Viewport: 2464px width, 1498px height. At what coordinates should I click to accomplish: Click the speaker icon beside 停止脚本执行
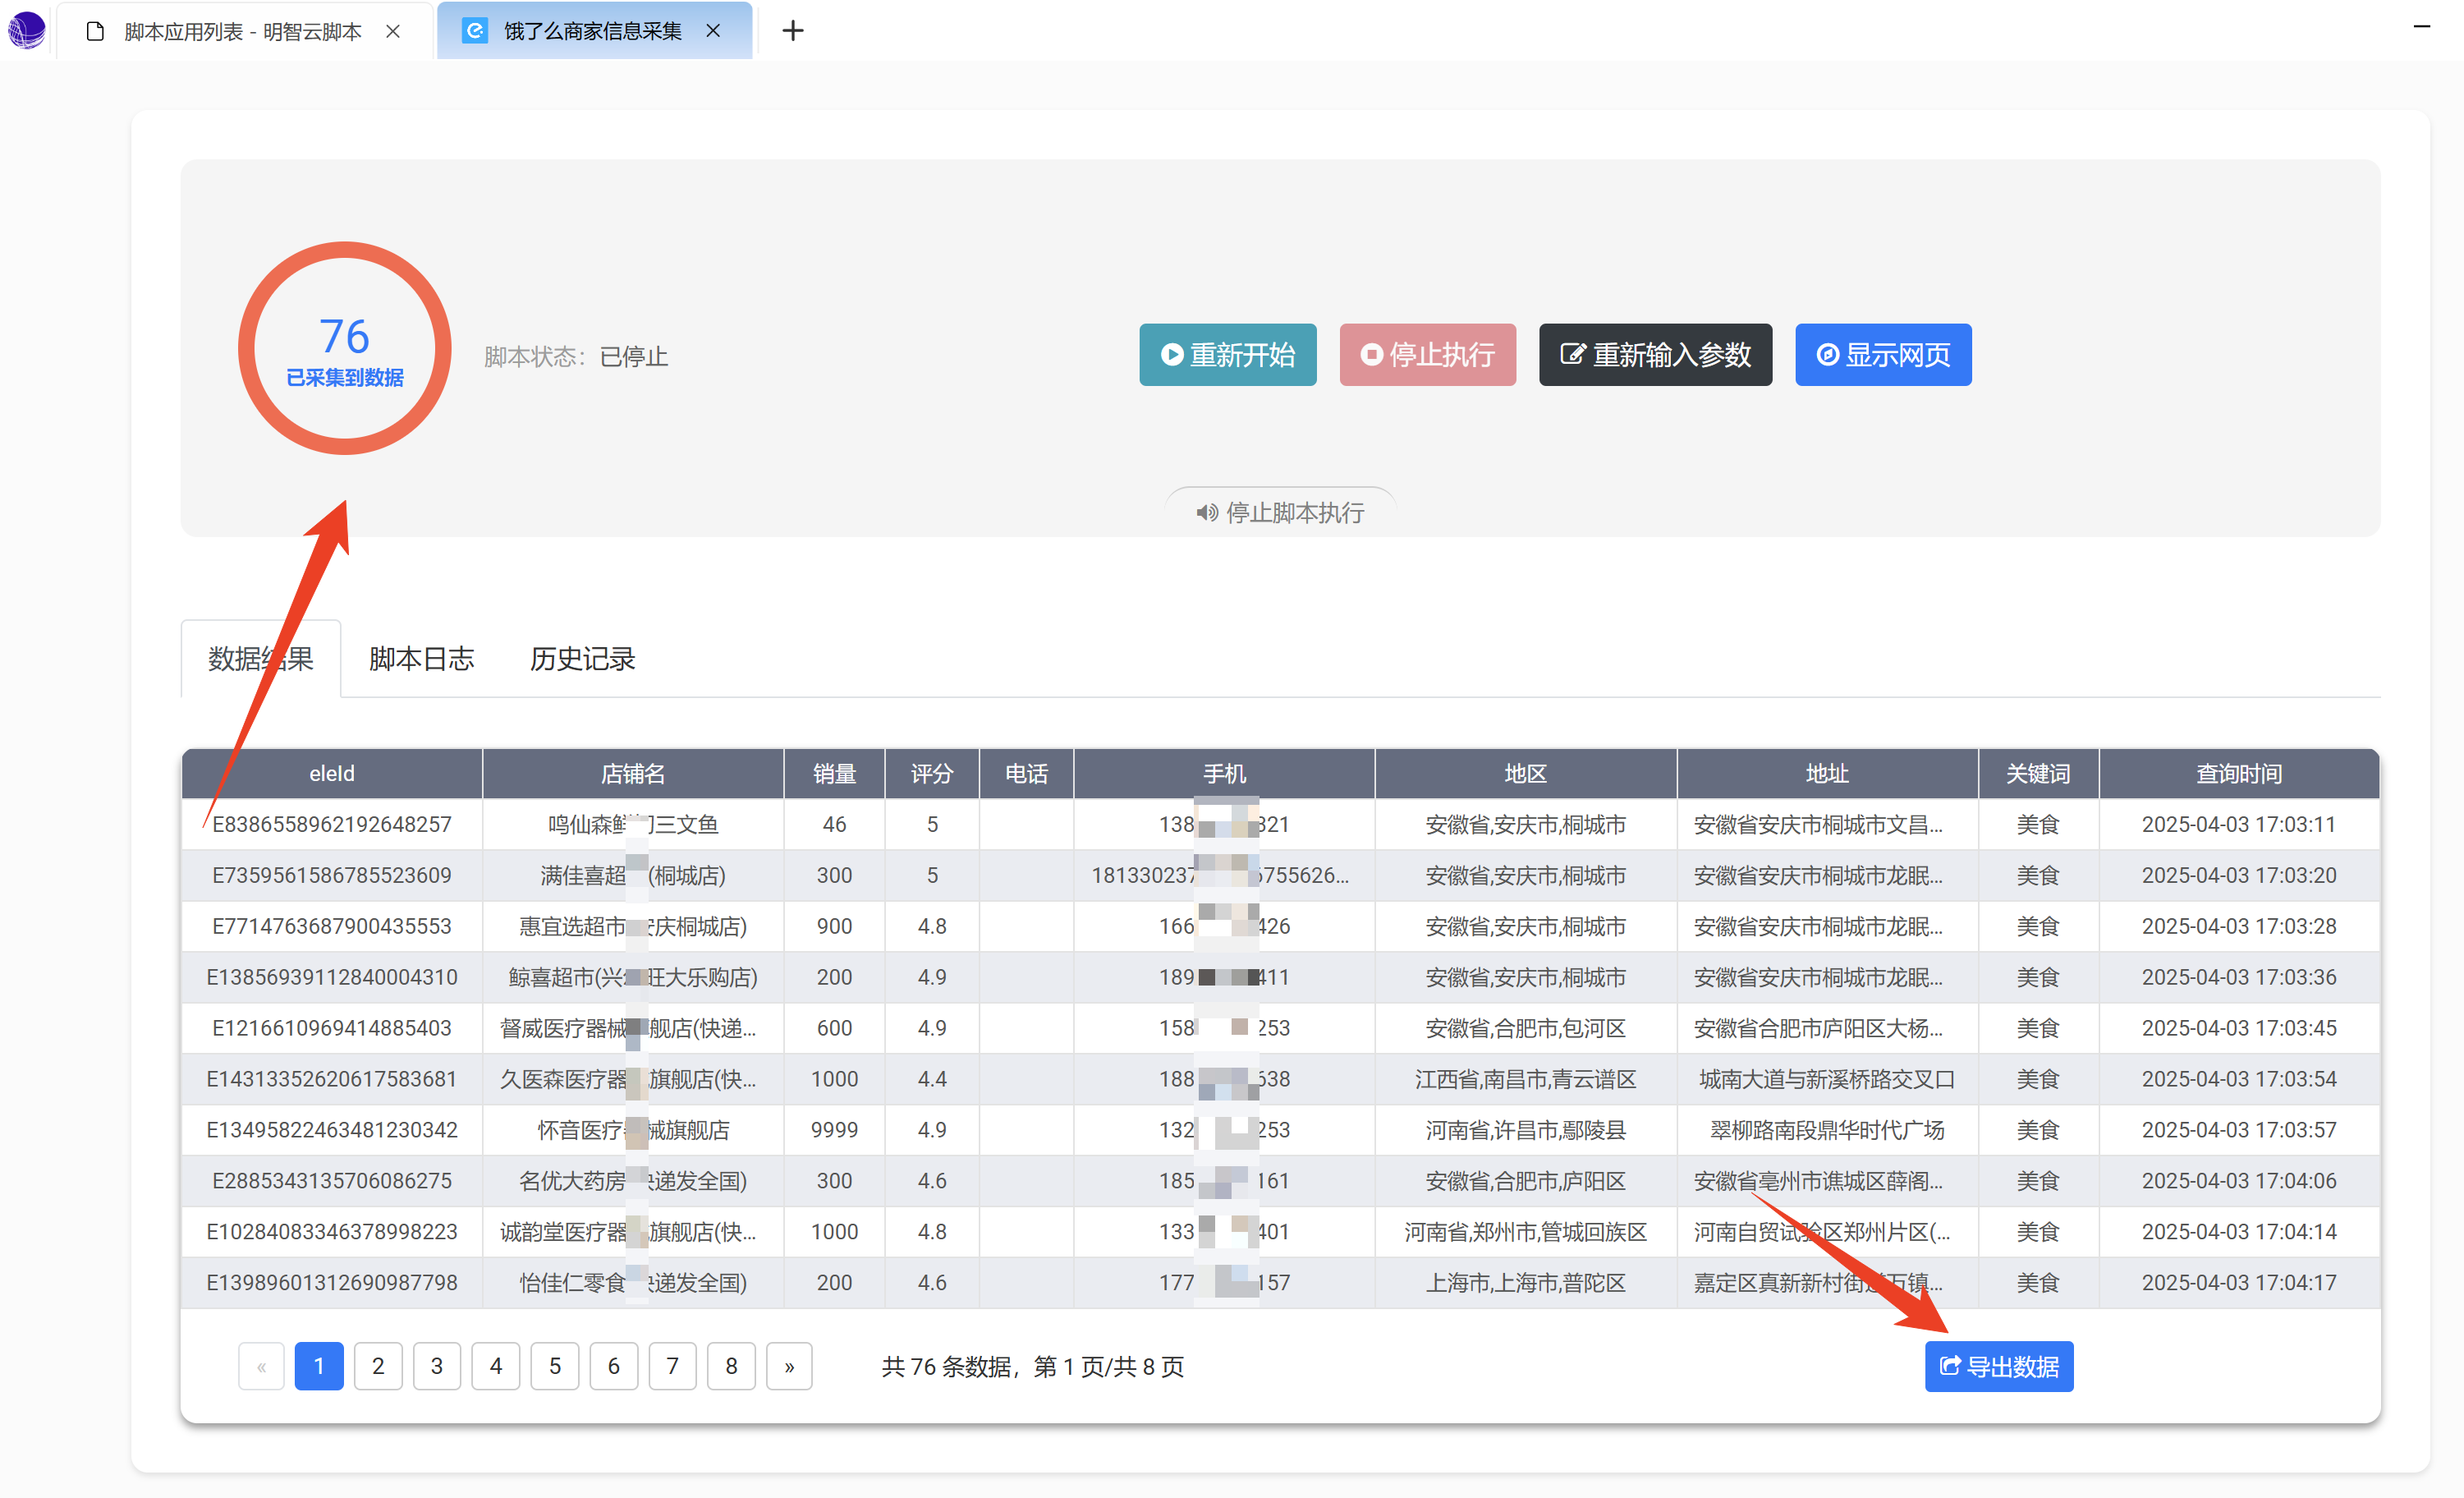tap(1206, 513)
